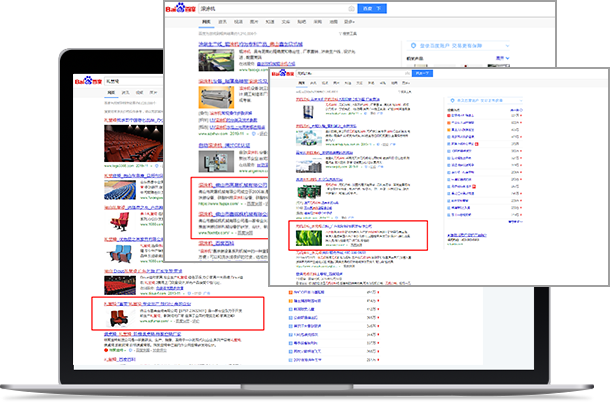Click the camera icon in the top search box
Viewport: 610px width, 402px height.
coord(349,10)
